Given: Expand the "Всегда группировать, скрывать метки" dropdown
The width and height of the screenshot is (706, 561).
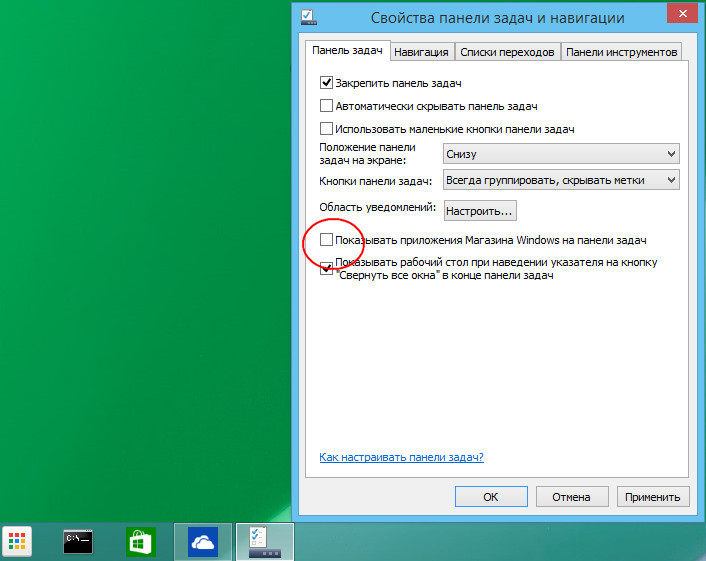Looking at the screenshot, I should [561, 180].
